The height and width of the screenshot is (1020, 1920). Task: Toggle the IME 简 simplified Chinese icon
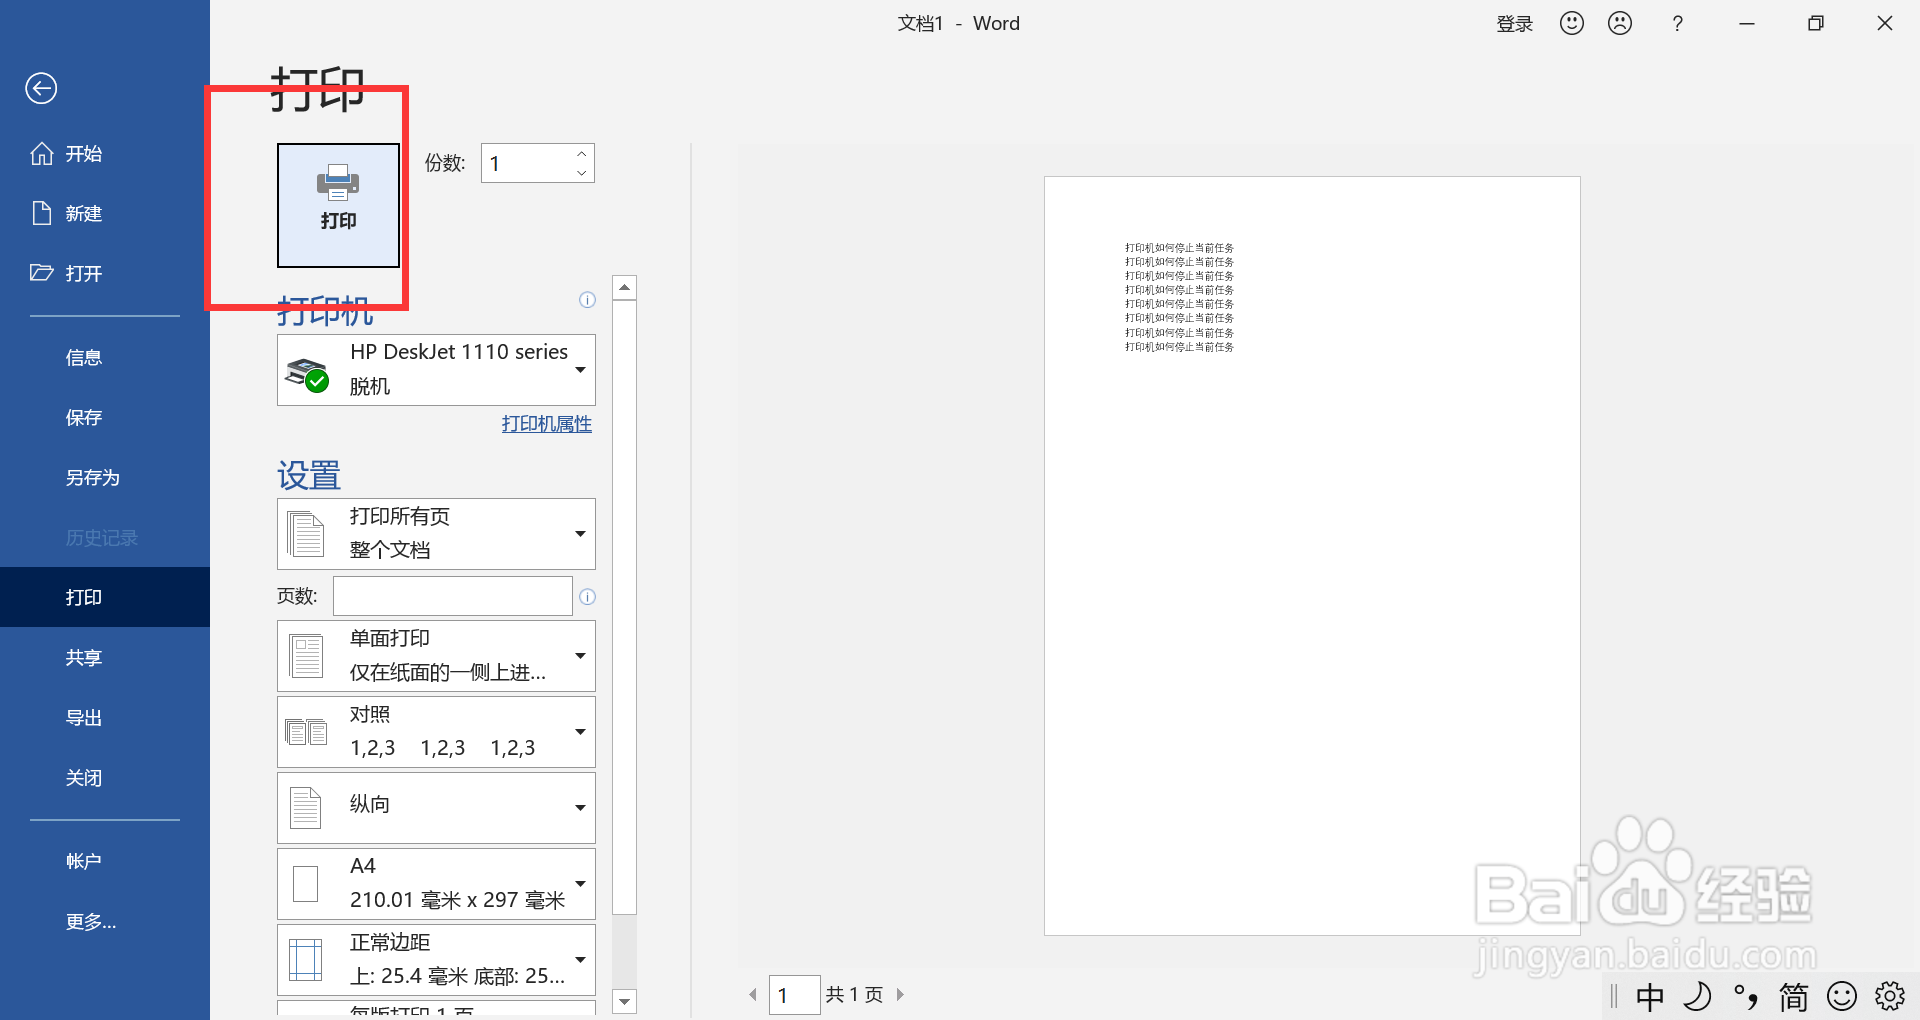[1794, 997]
